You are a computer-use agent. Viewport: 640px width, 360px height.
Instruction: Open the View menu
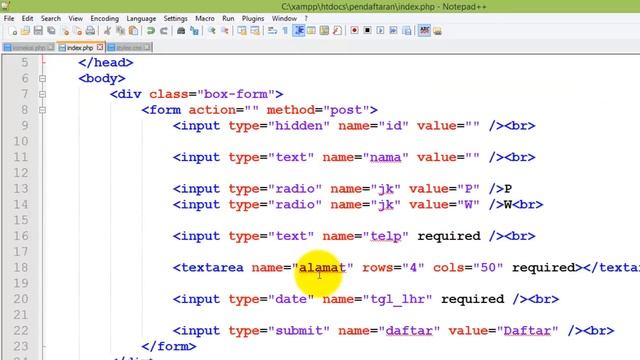(x=76, y=18)
